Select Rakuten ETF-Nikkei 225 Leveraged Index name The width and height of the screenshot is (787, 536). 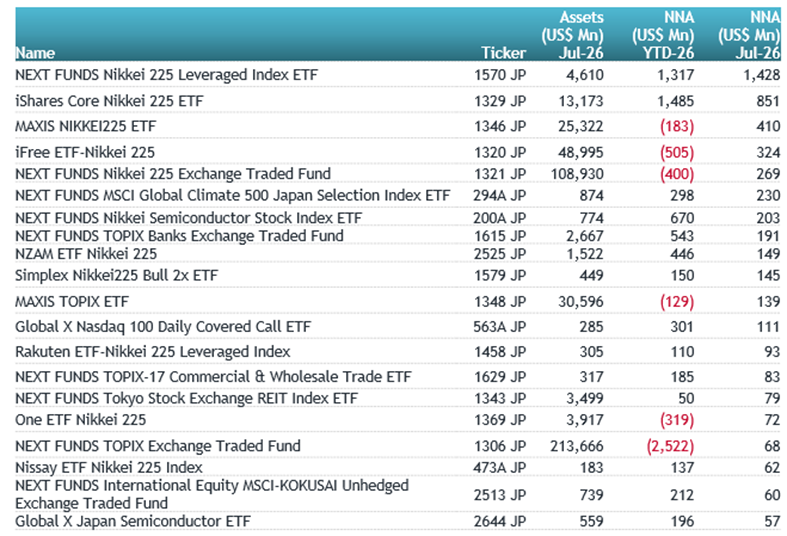coord(153,352)
